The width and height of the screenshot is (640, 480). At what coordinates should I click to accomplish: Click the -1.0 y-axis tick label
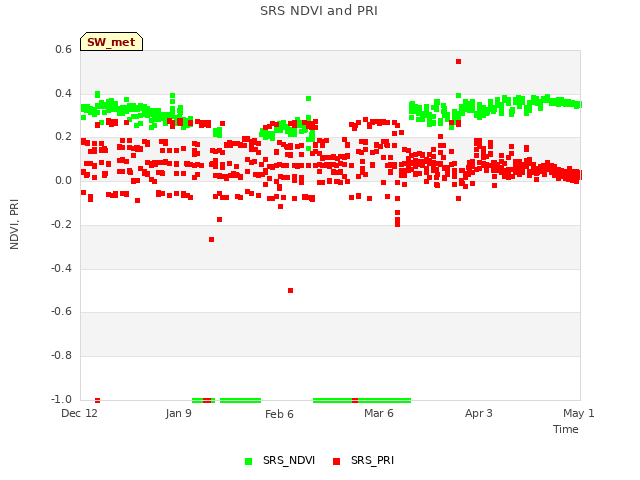(61, 399)
